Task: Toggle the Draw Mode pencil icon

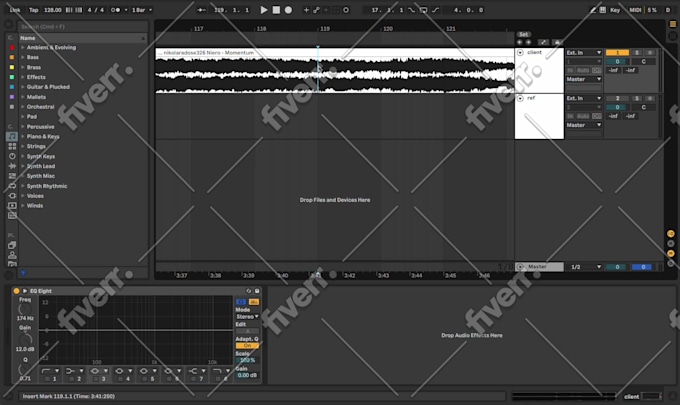Action: tap(593, 10)
